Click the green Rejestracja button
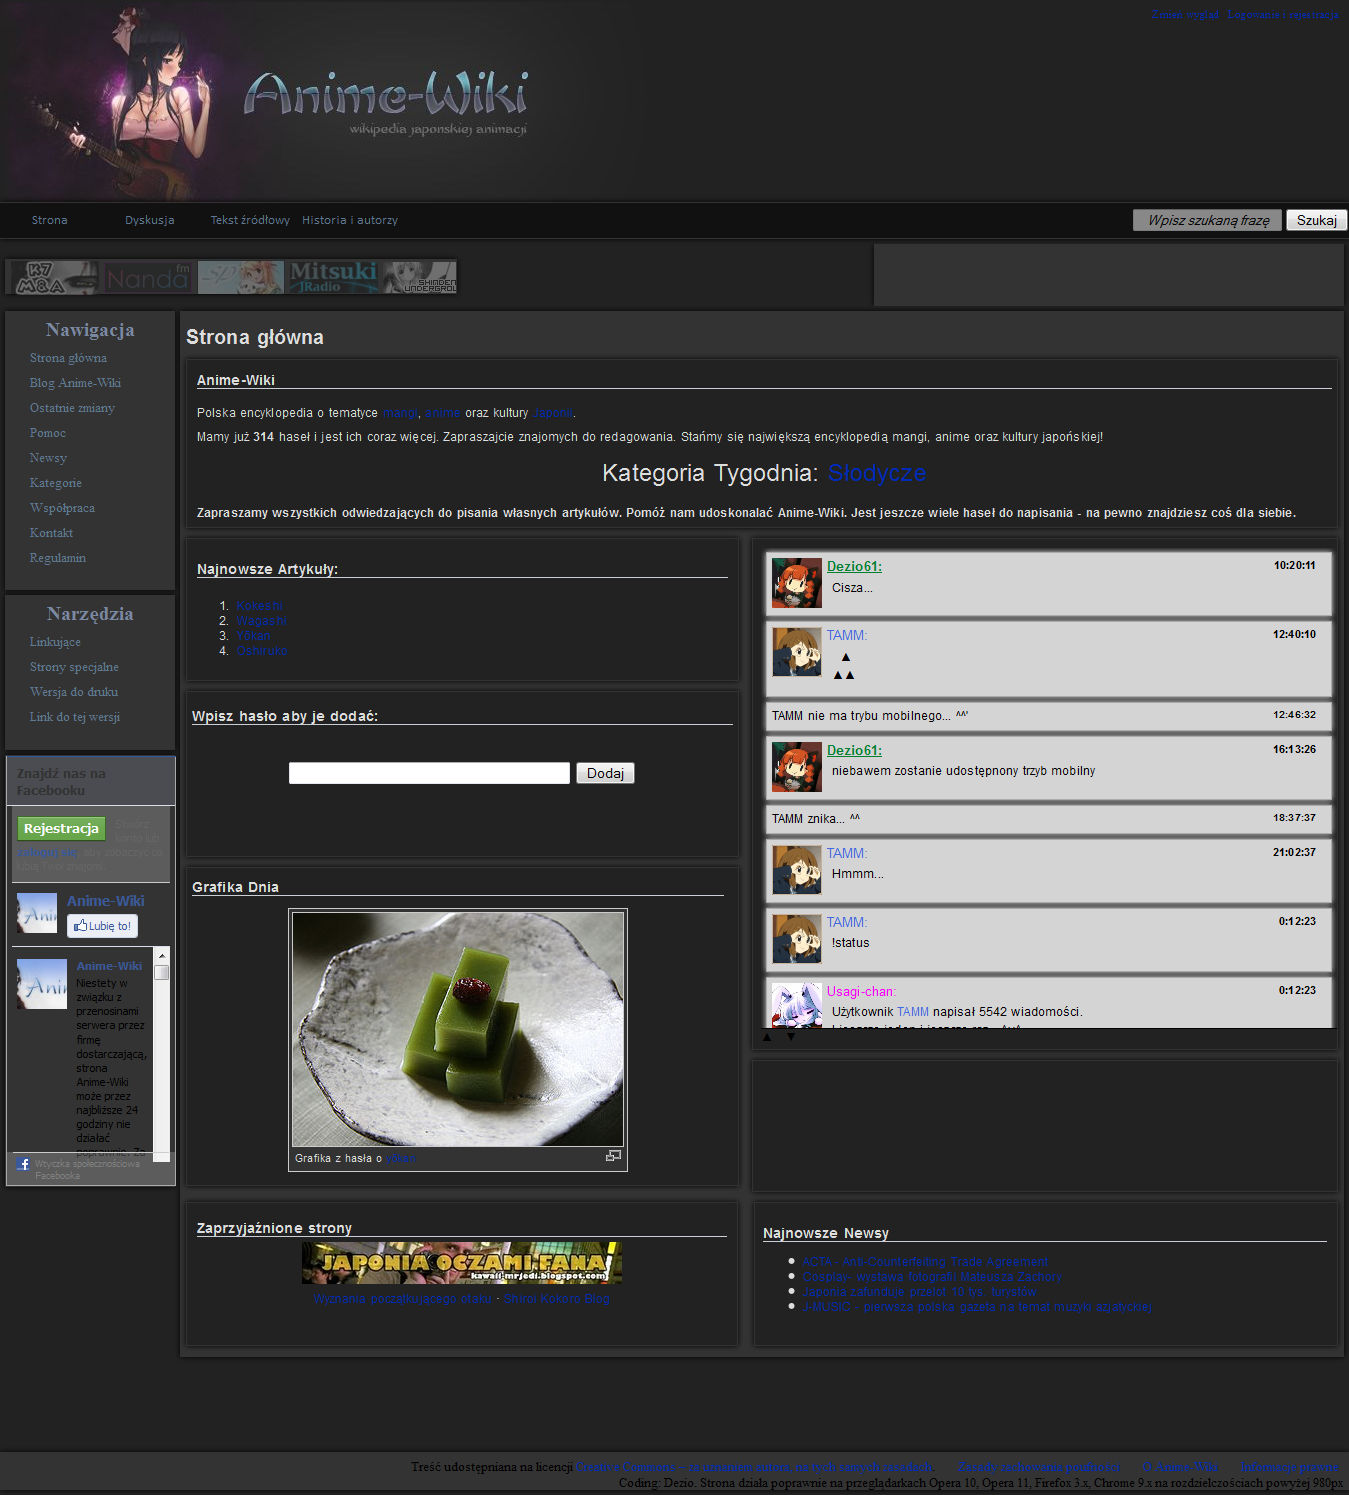The width and height of the screenshot is (1349, 1495). (x=61, y=828)
